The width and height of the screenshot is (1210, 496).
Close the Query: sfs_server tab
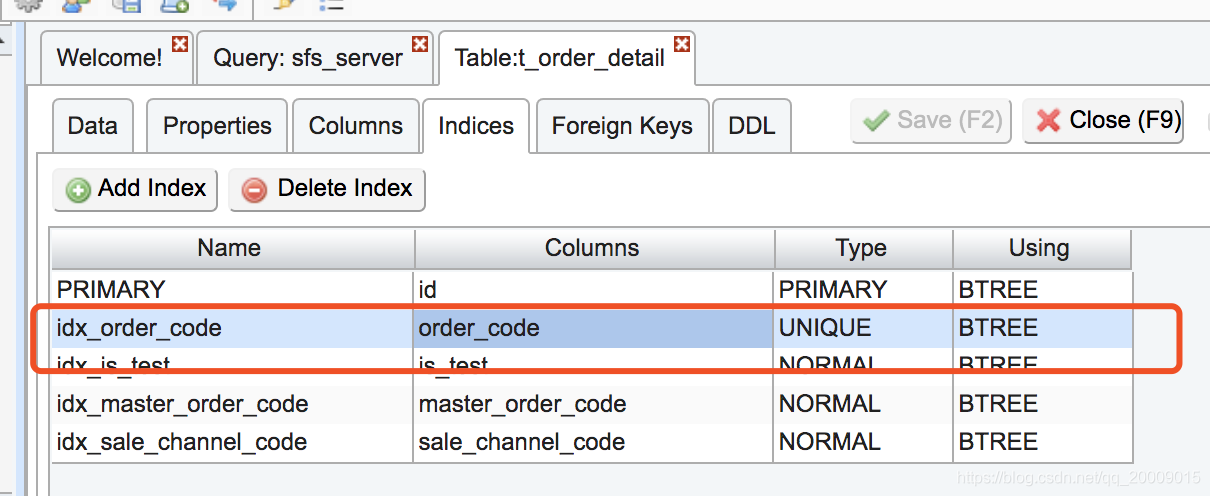(420, 45)
